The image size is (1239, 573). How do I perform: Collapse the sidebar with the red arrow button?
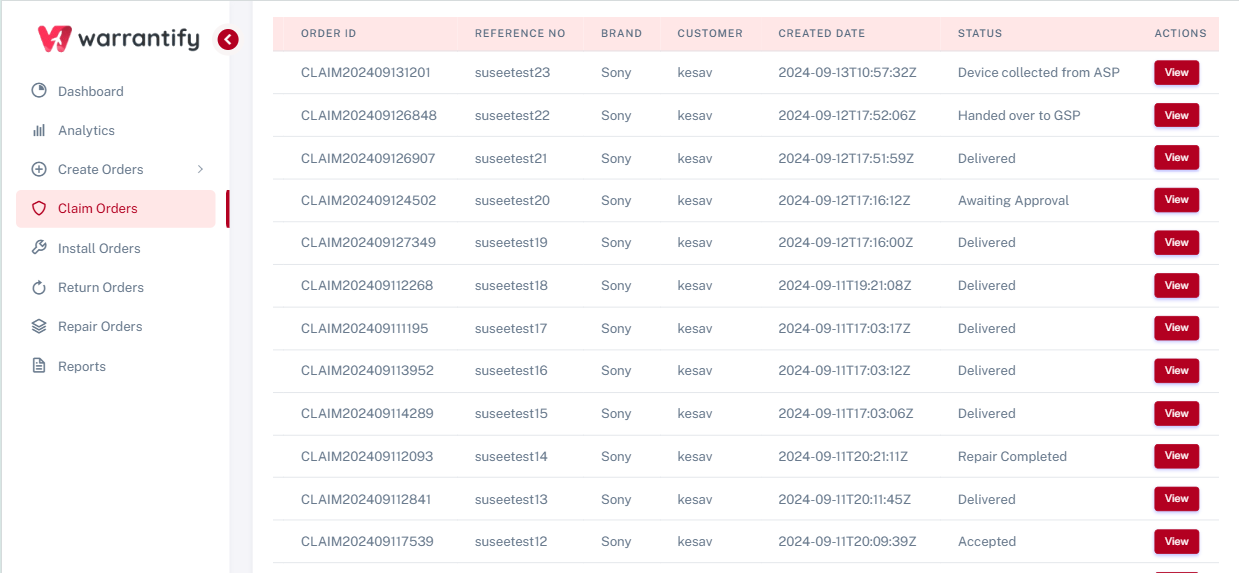click(228, 40)
